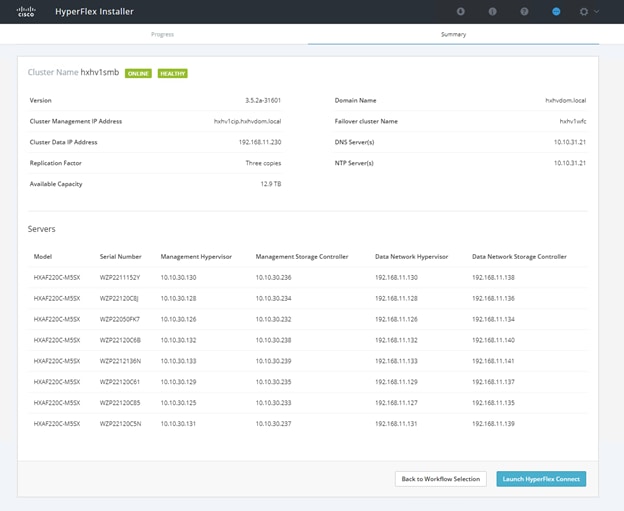Open the settings gear icon
Image resolution: width=624 pixels, height=511 pixels.
583,12
